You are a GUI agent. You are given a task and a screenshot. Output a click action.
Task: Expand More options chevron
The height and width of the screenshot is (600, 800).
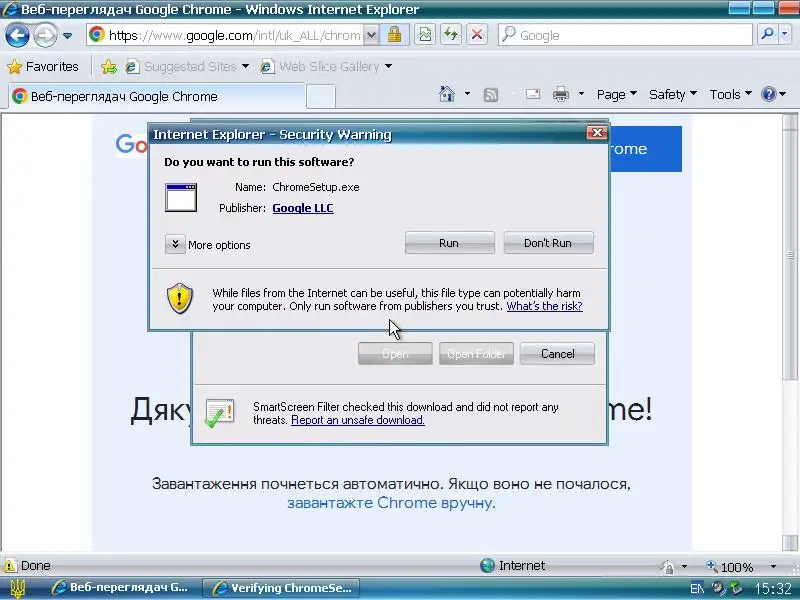pyautogui.click(x=174, y=244)
